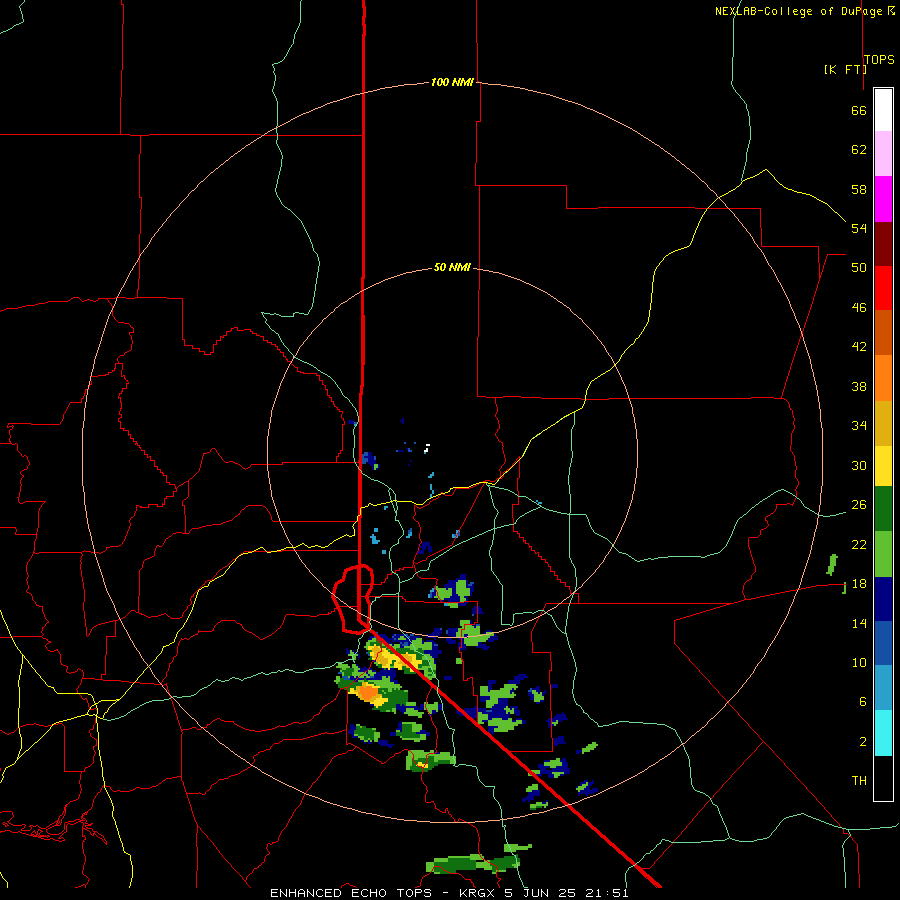Click the dark green 26 kft swatch
The width and height of the screenshot is (900, 900).
click(883, 509)
